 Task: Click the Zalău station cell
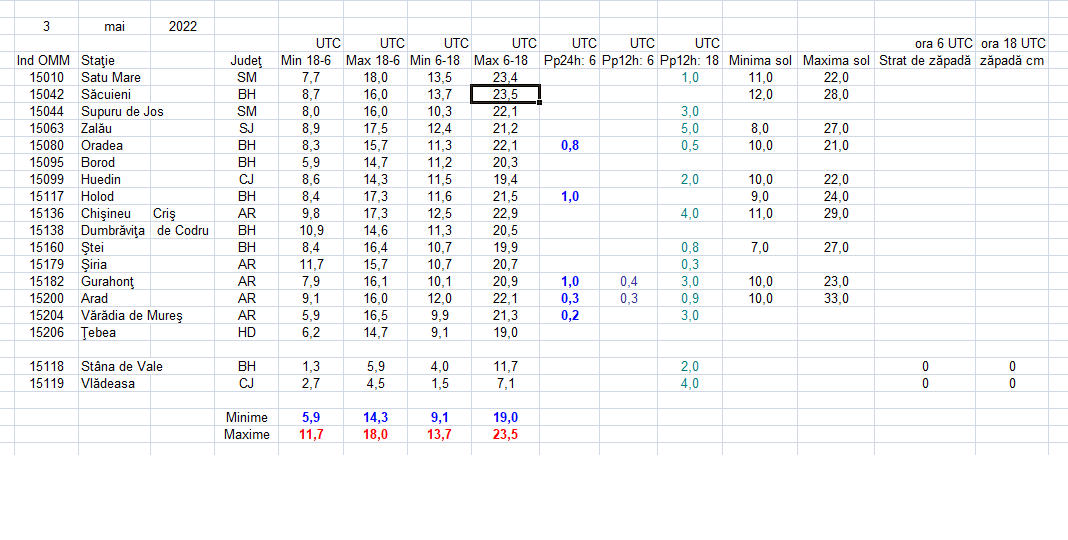[114, 129]
